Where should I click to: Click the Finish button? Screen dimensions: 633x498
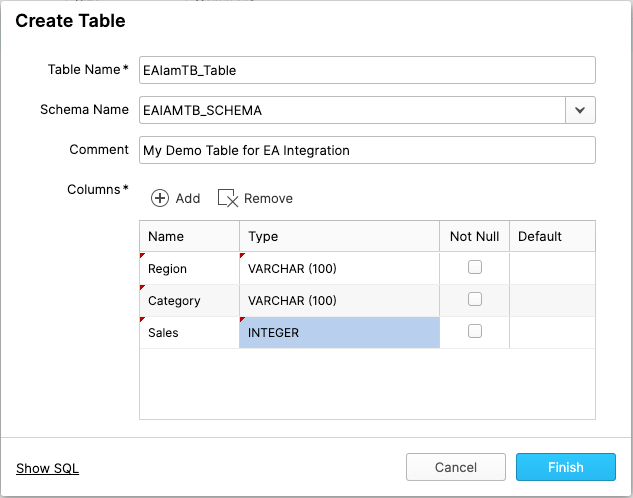click(x=566, y=467)
